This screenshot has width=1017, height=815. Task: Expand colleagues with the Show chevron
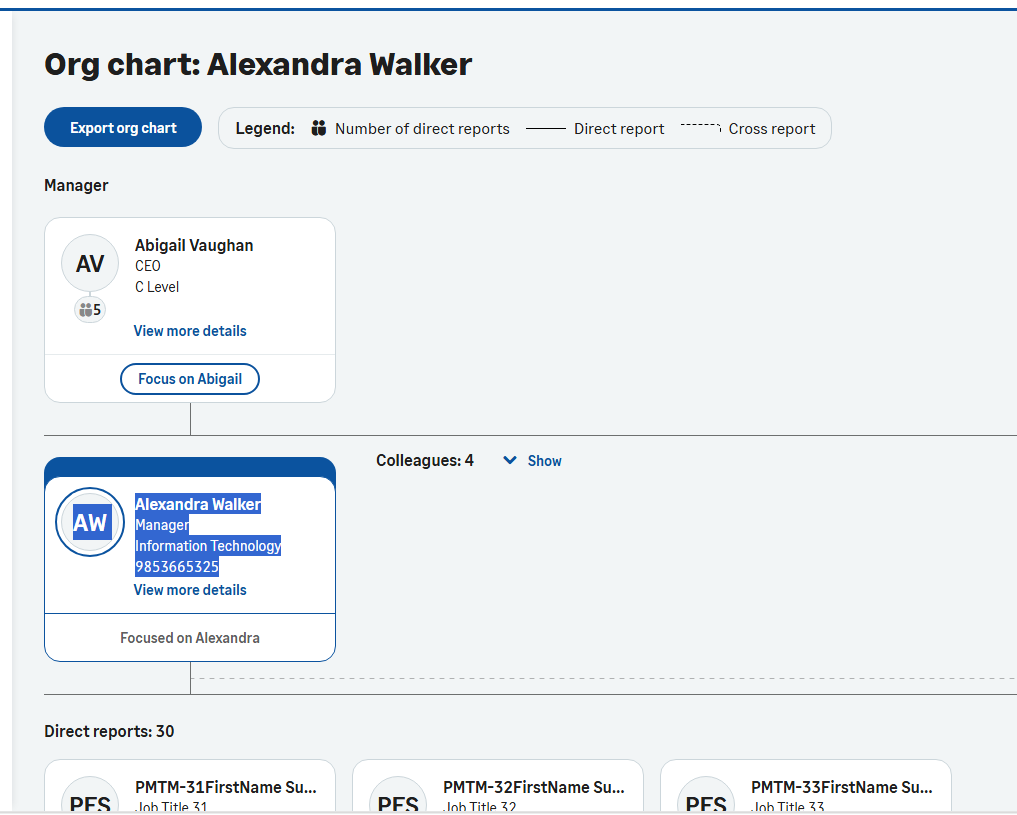[510, 460]
